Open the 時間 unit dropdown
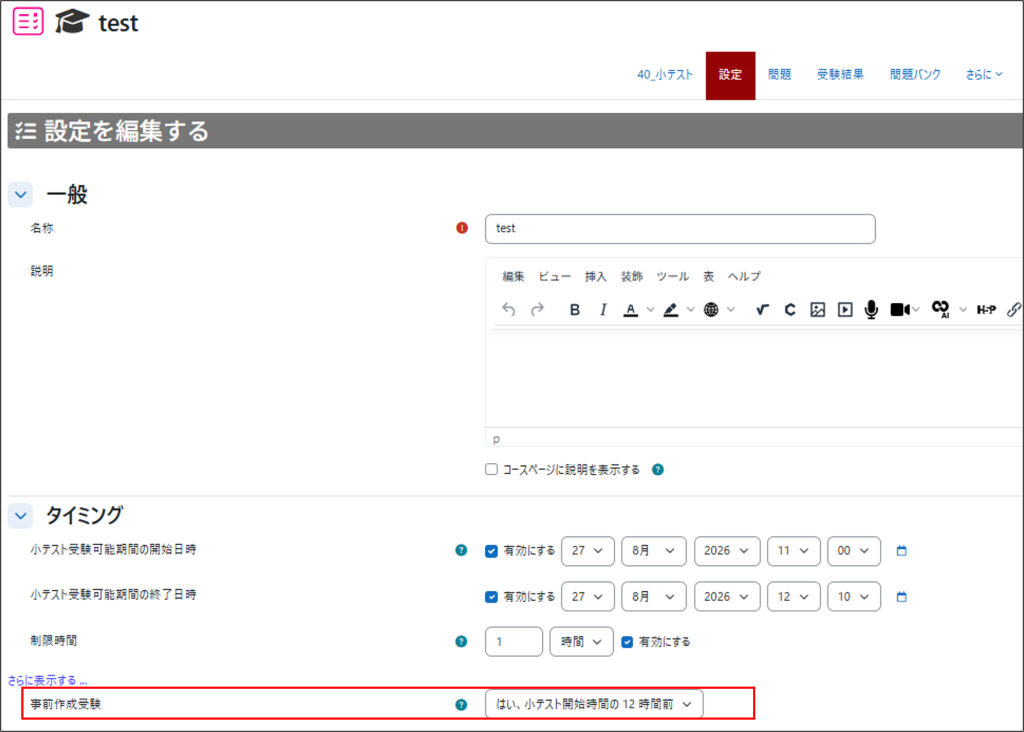The image size is (1024, 732). (581, 642)
